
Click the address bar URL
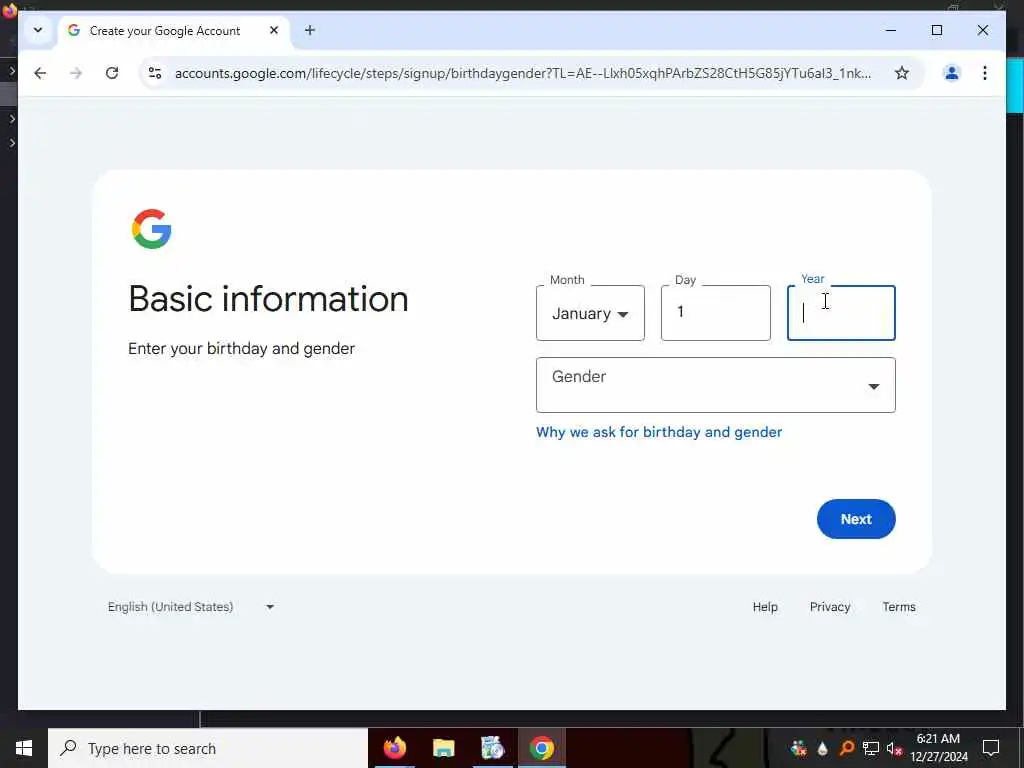tap(522, 73)
